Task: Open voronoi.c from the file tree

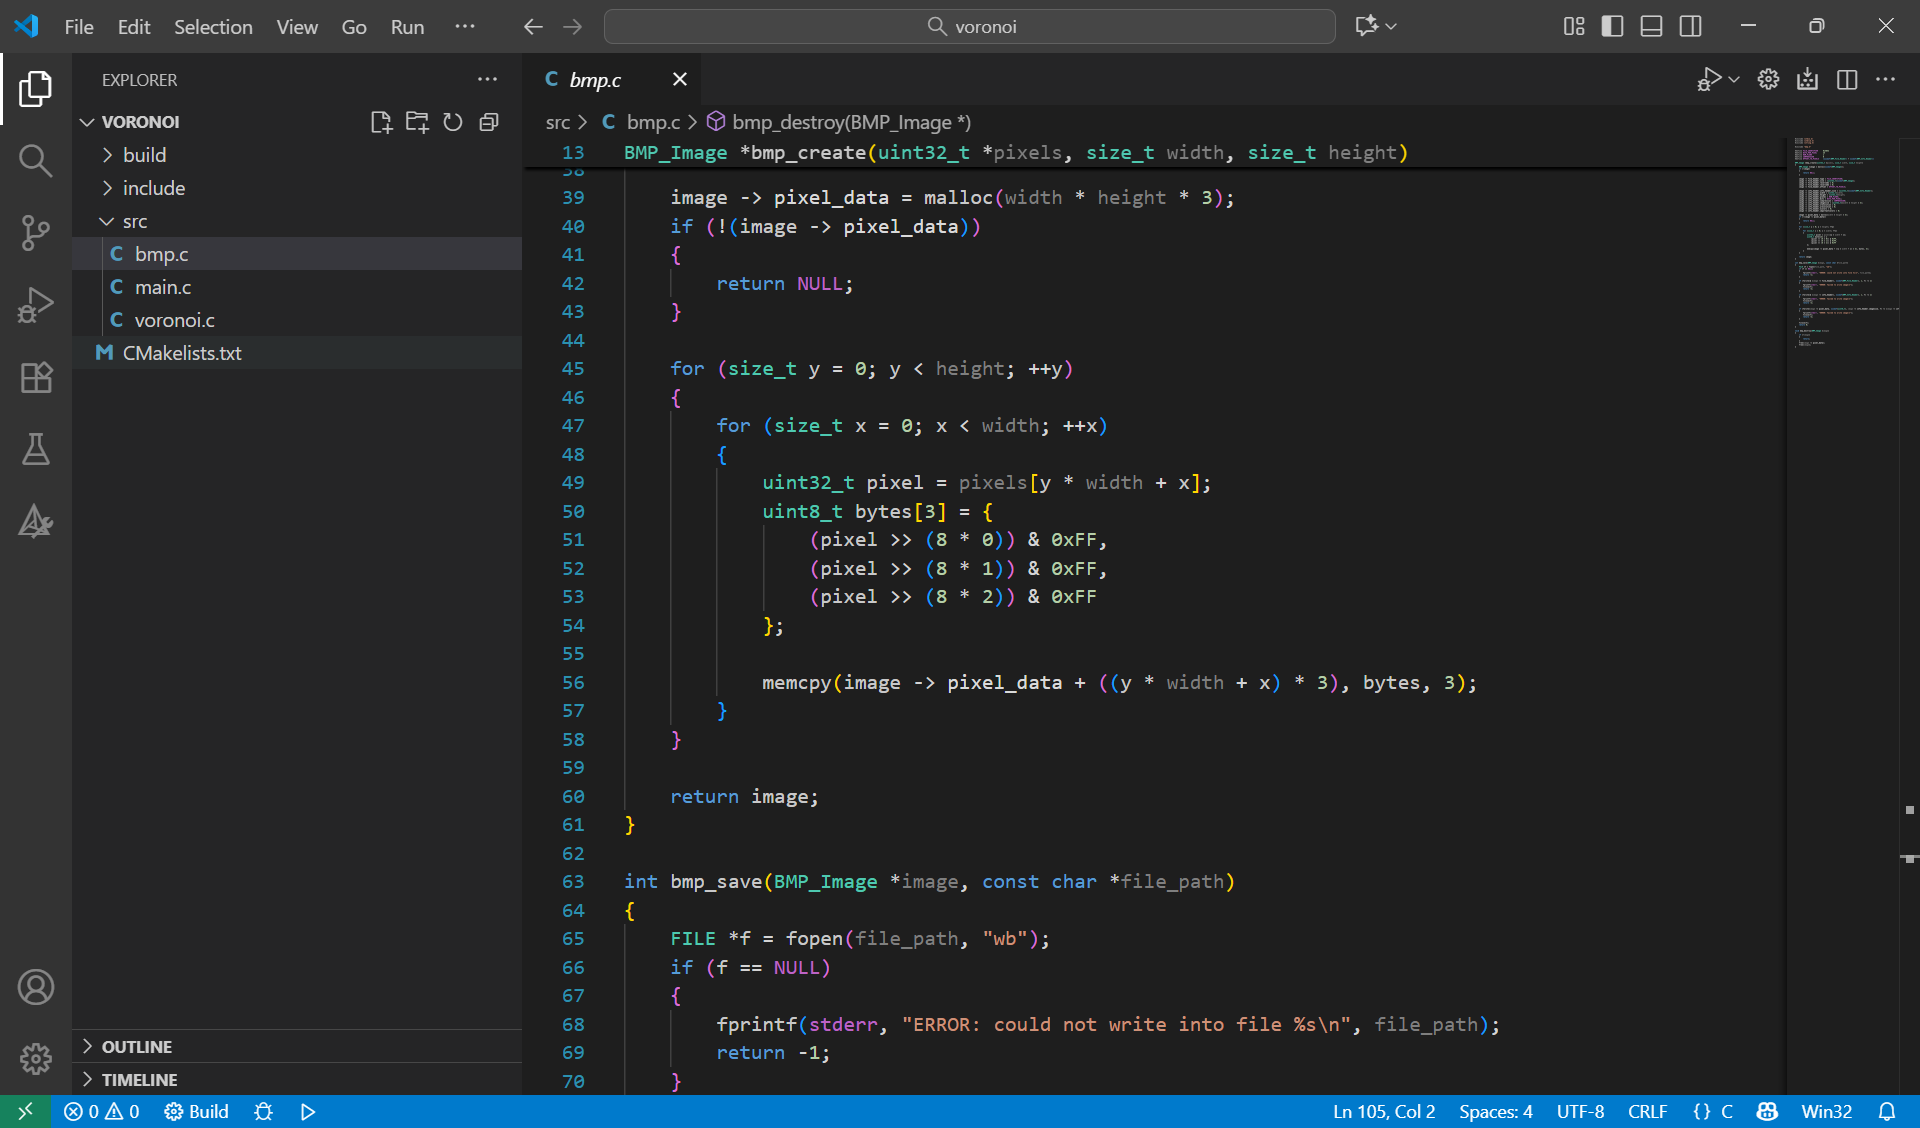Action: (x=174, y=320)
